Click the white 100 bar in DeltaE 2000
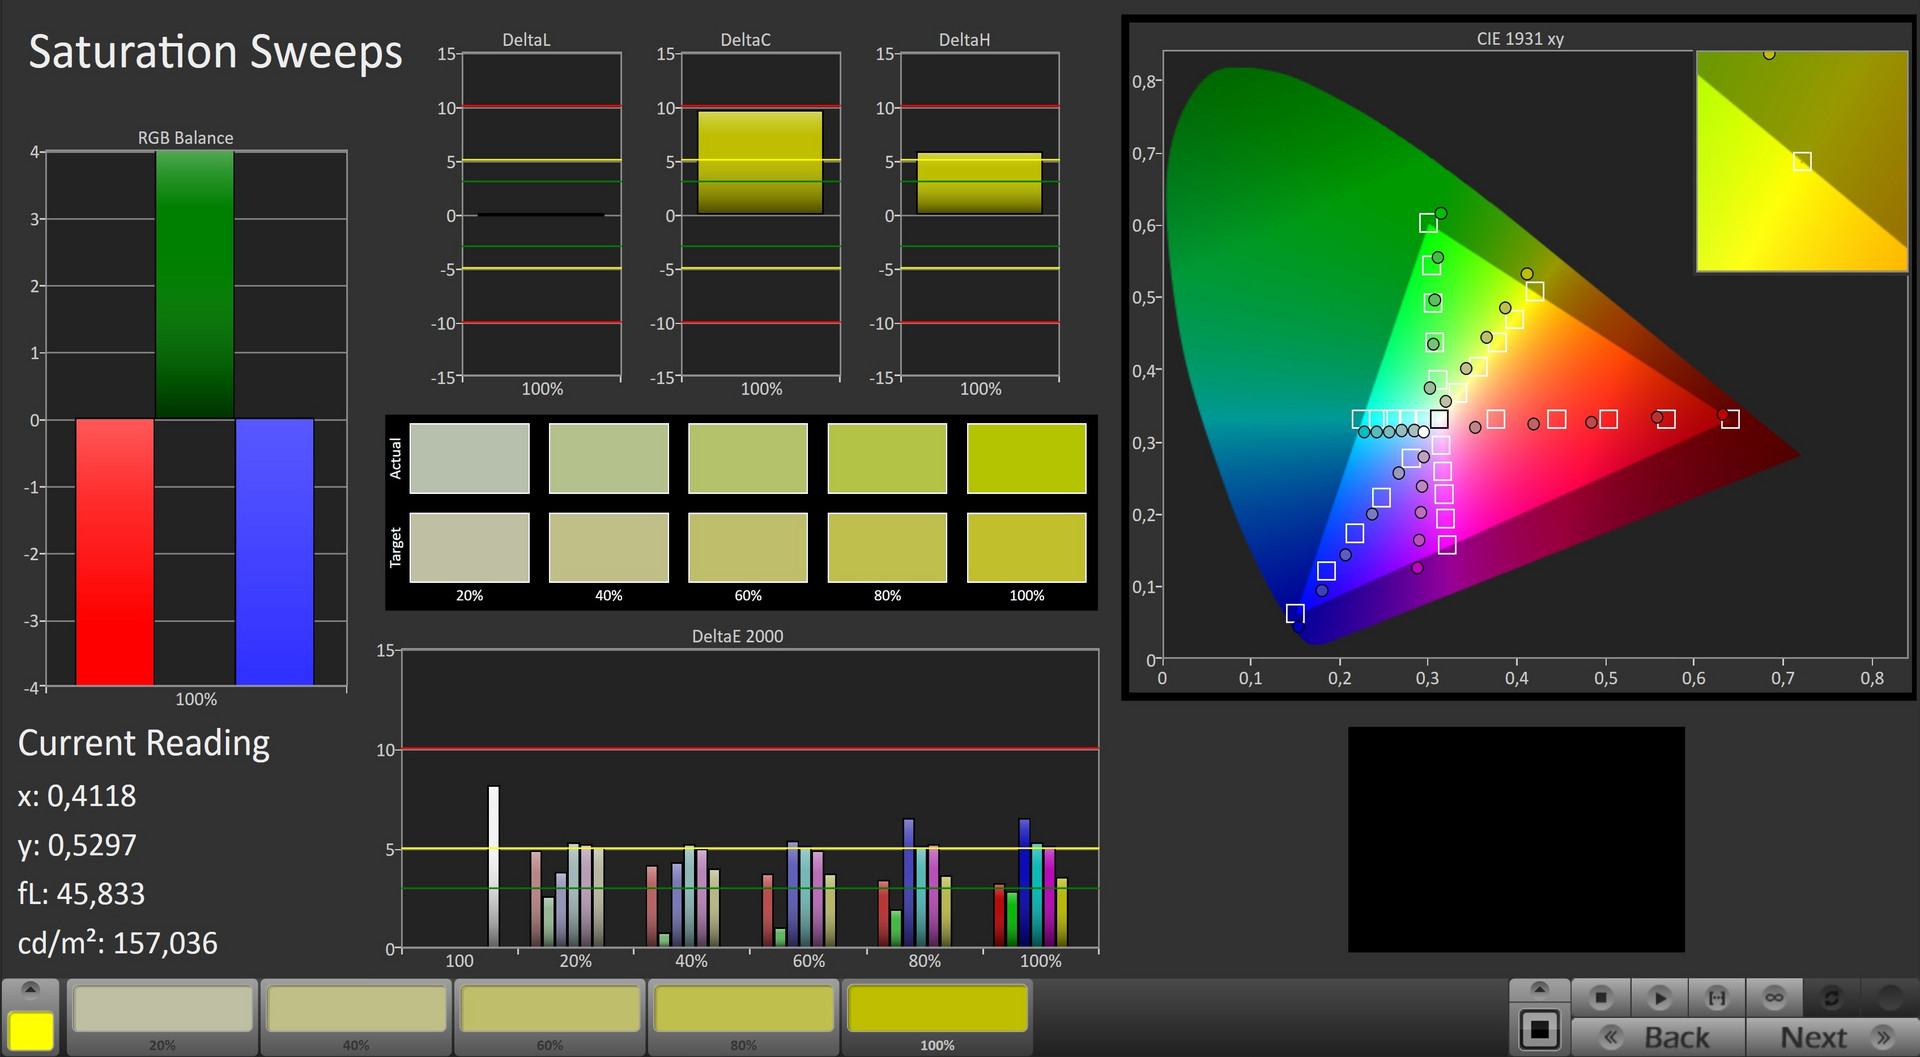1920x1057 pixels. pos(493,866)
